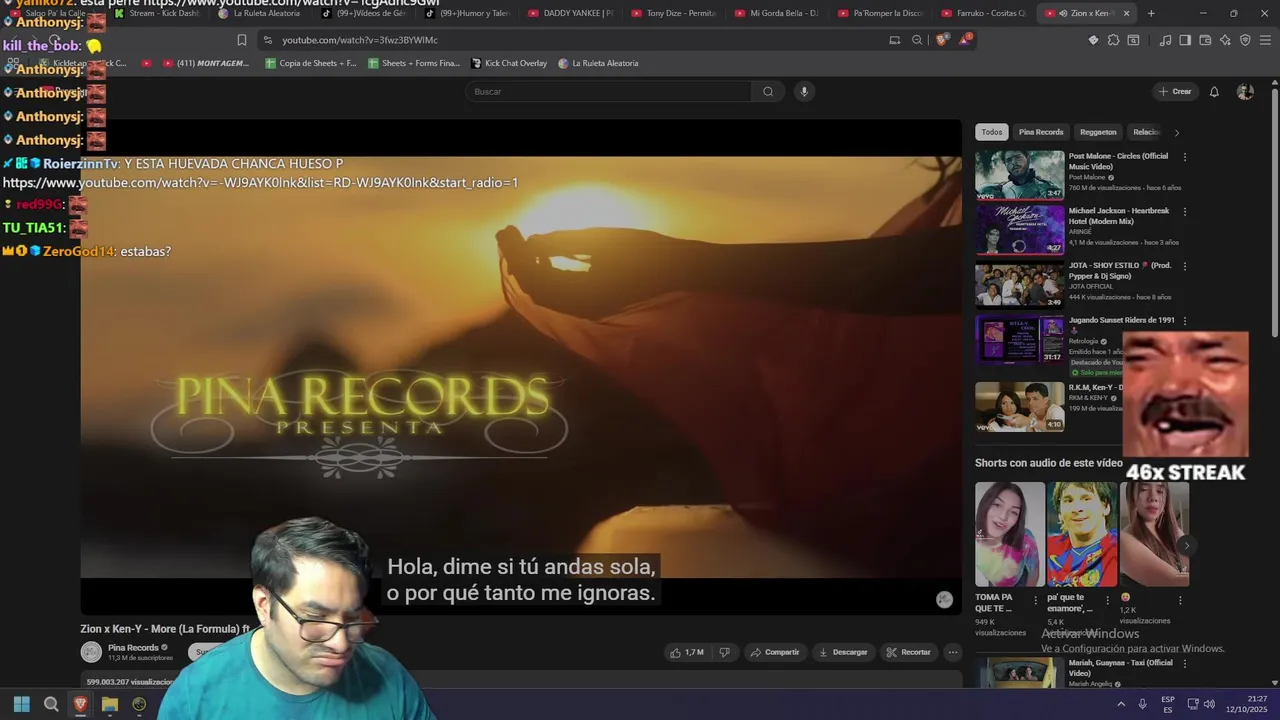Open Windows taskbar search

(x=51, y=704)
